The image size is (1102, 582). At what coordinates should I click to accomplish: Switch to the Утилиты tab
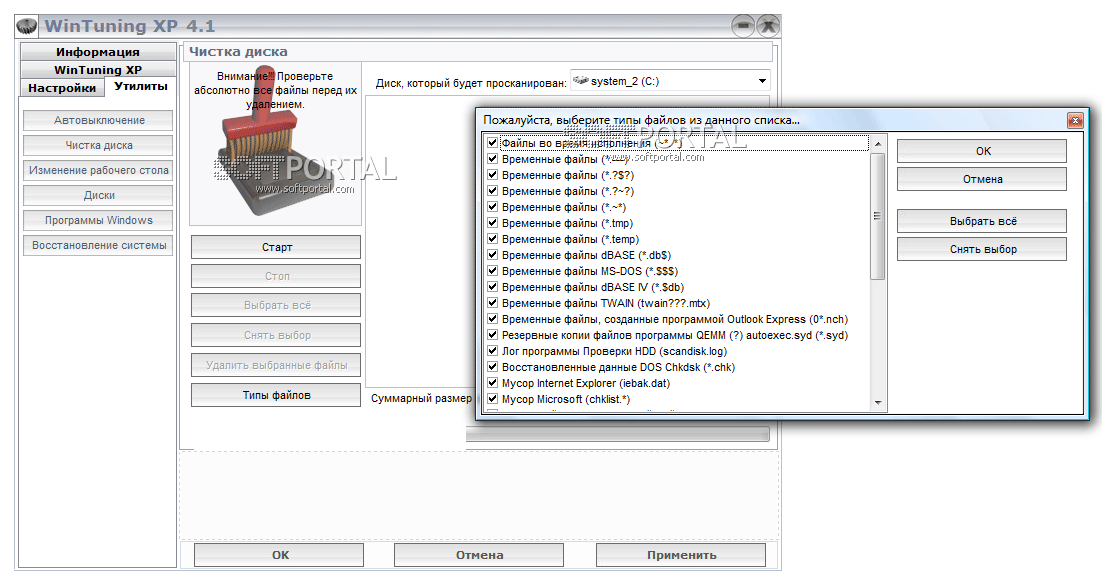[141, 86]
